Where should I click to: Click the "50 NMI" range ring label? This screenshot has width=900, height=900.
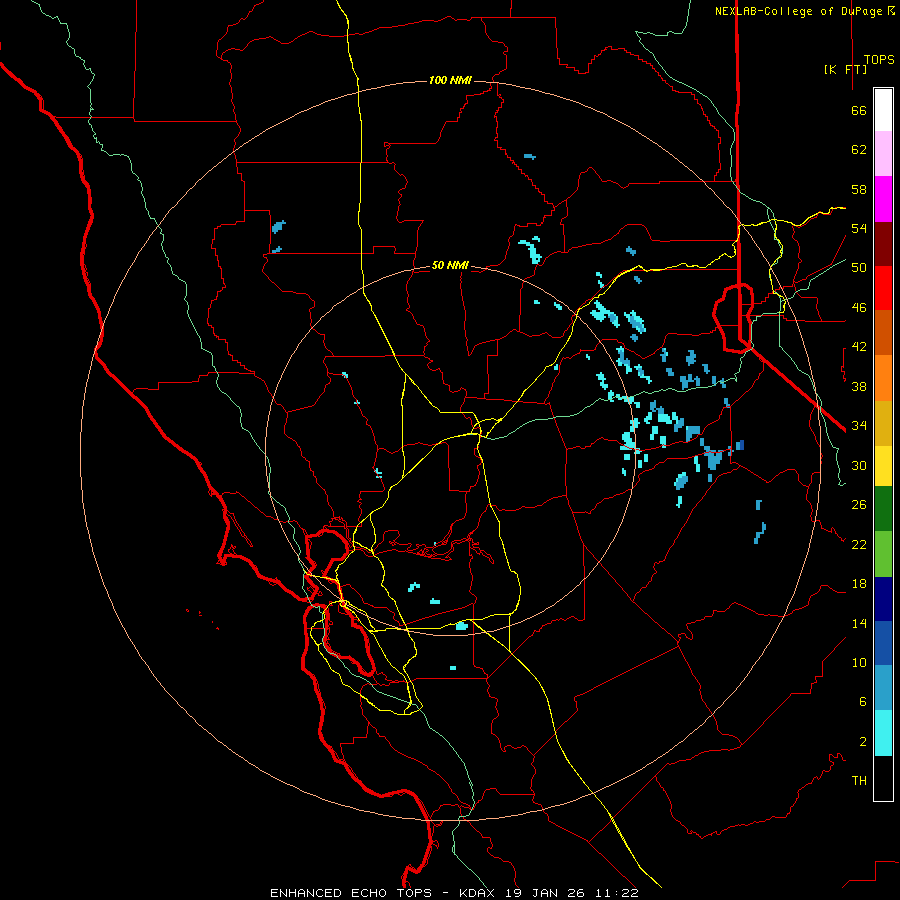[450, 266]
